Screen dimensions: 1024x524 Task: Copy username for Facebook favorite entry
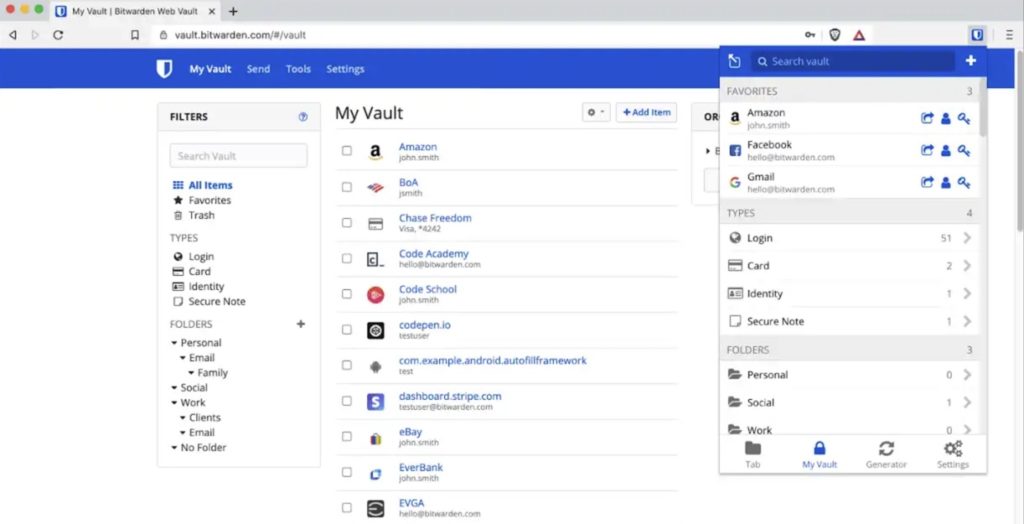945,151
